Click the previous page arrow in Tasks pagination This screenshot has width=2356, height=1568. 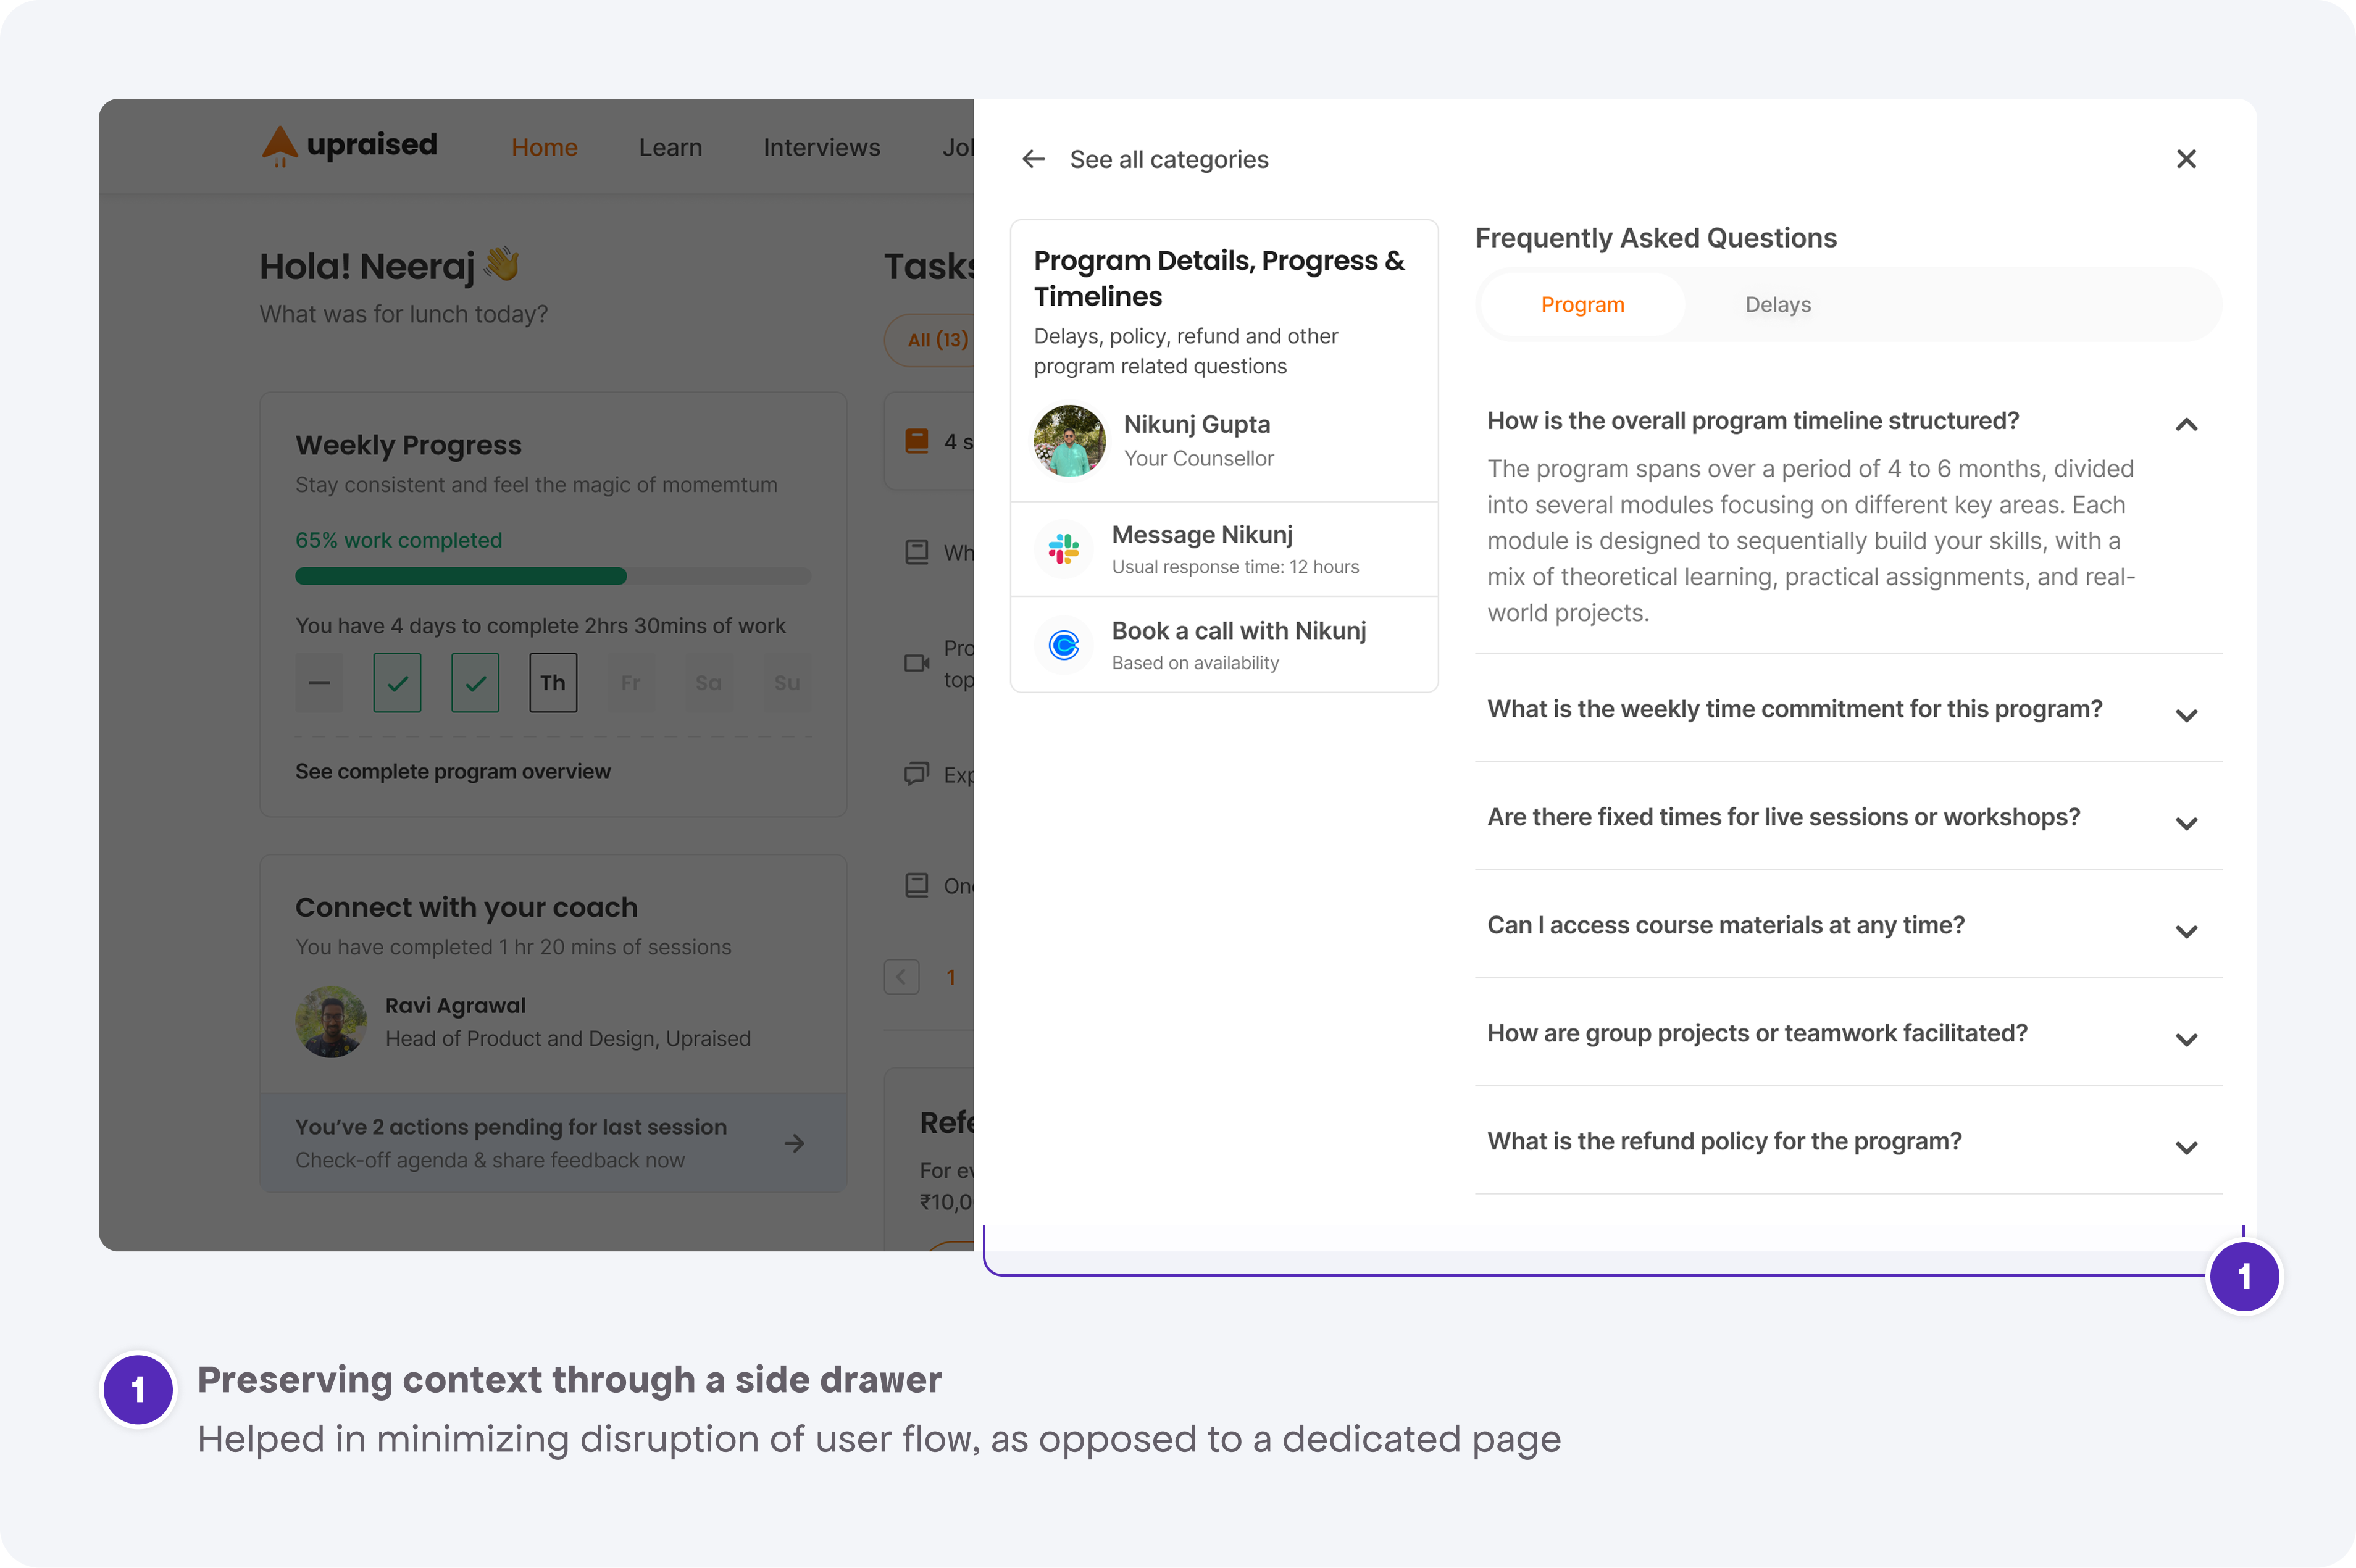click(x=902, y=977)
